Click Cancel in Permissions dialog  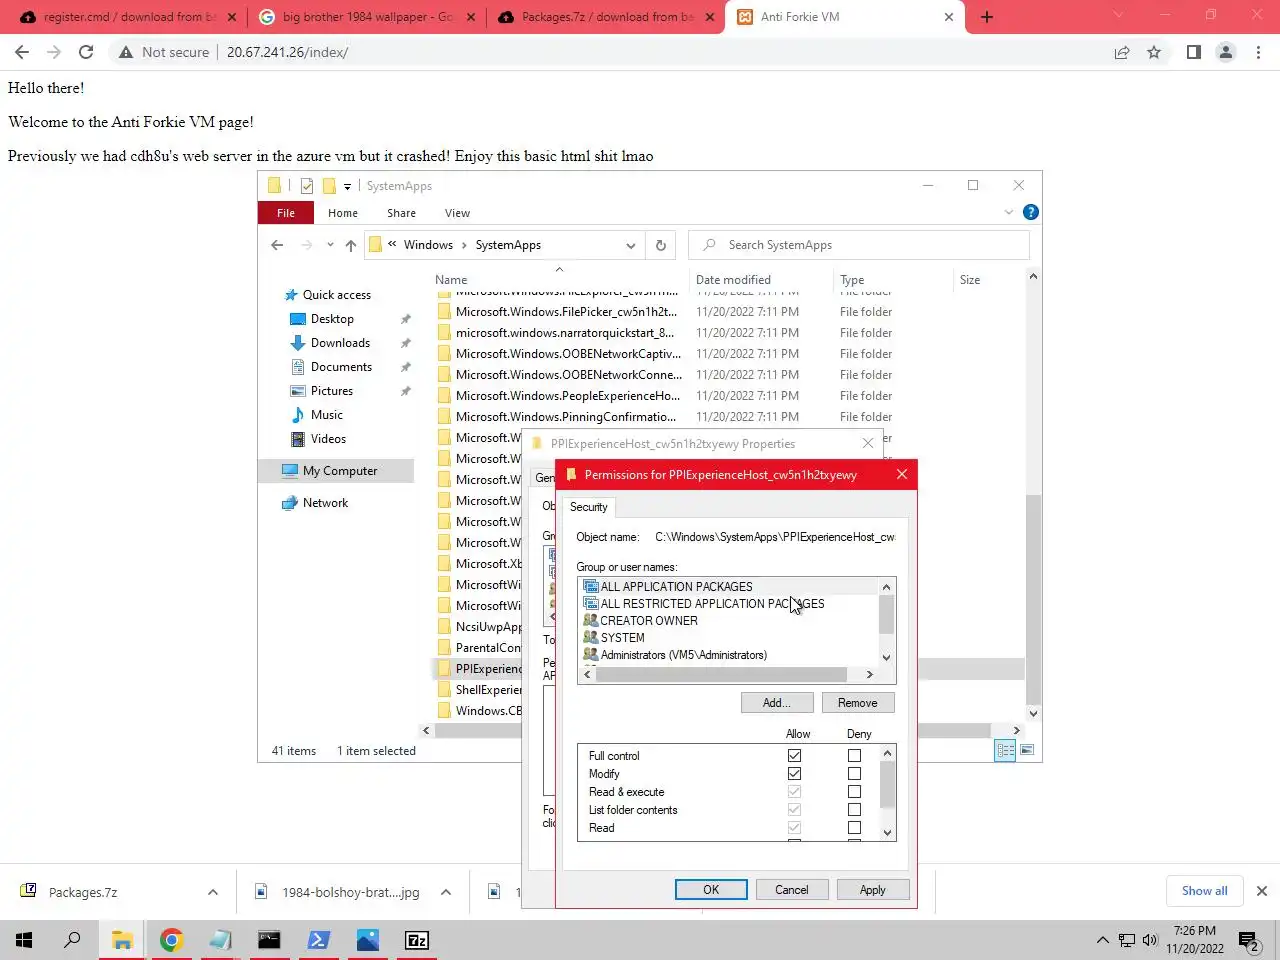click(791, 890)
